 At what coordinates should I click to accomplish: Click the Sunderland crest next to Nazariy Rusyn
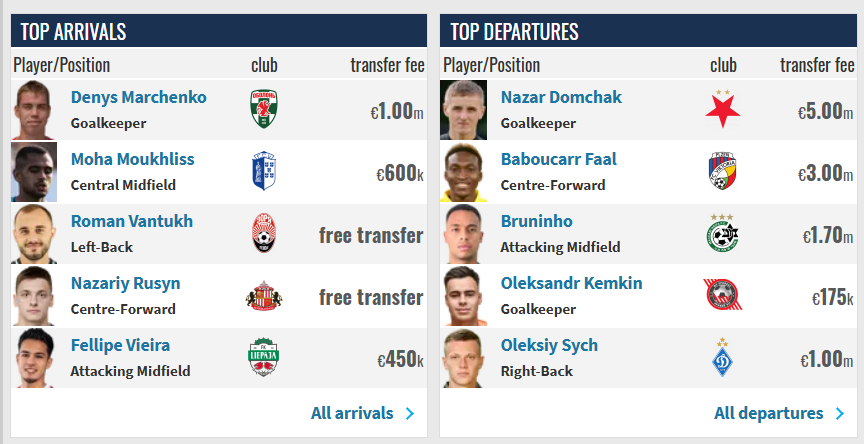tap(264, 296)
